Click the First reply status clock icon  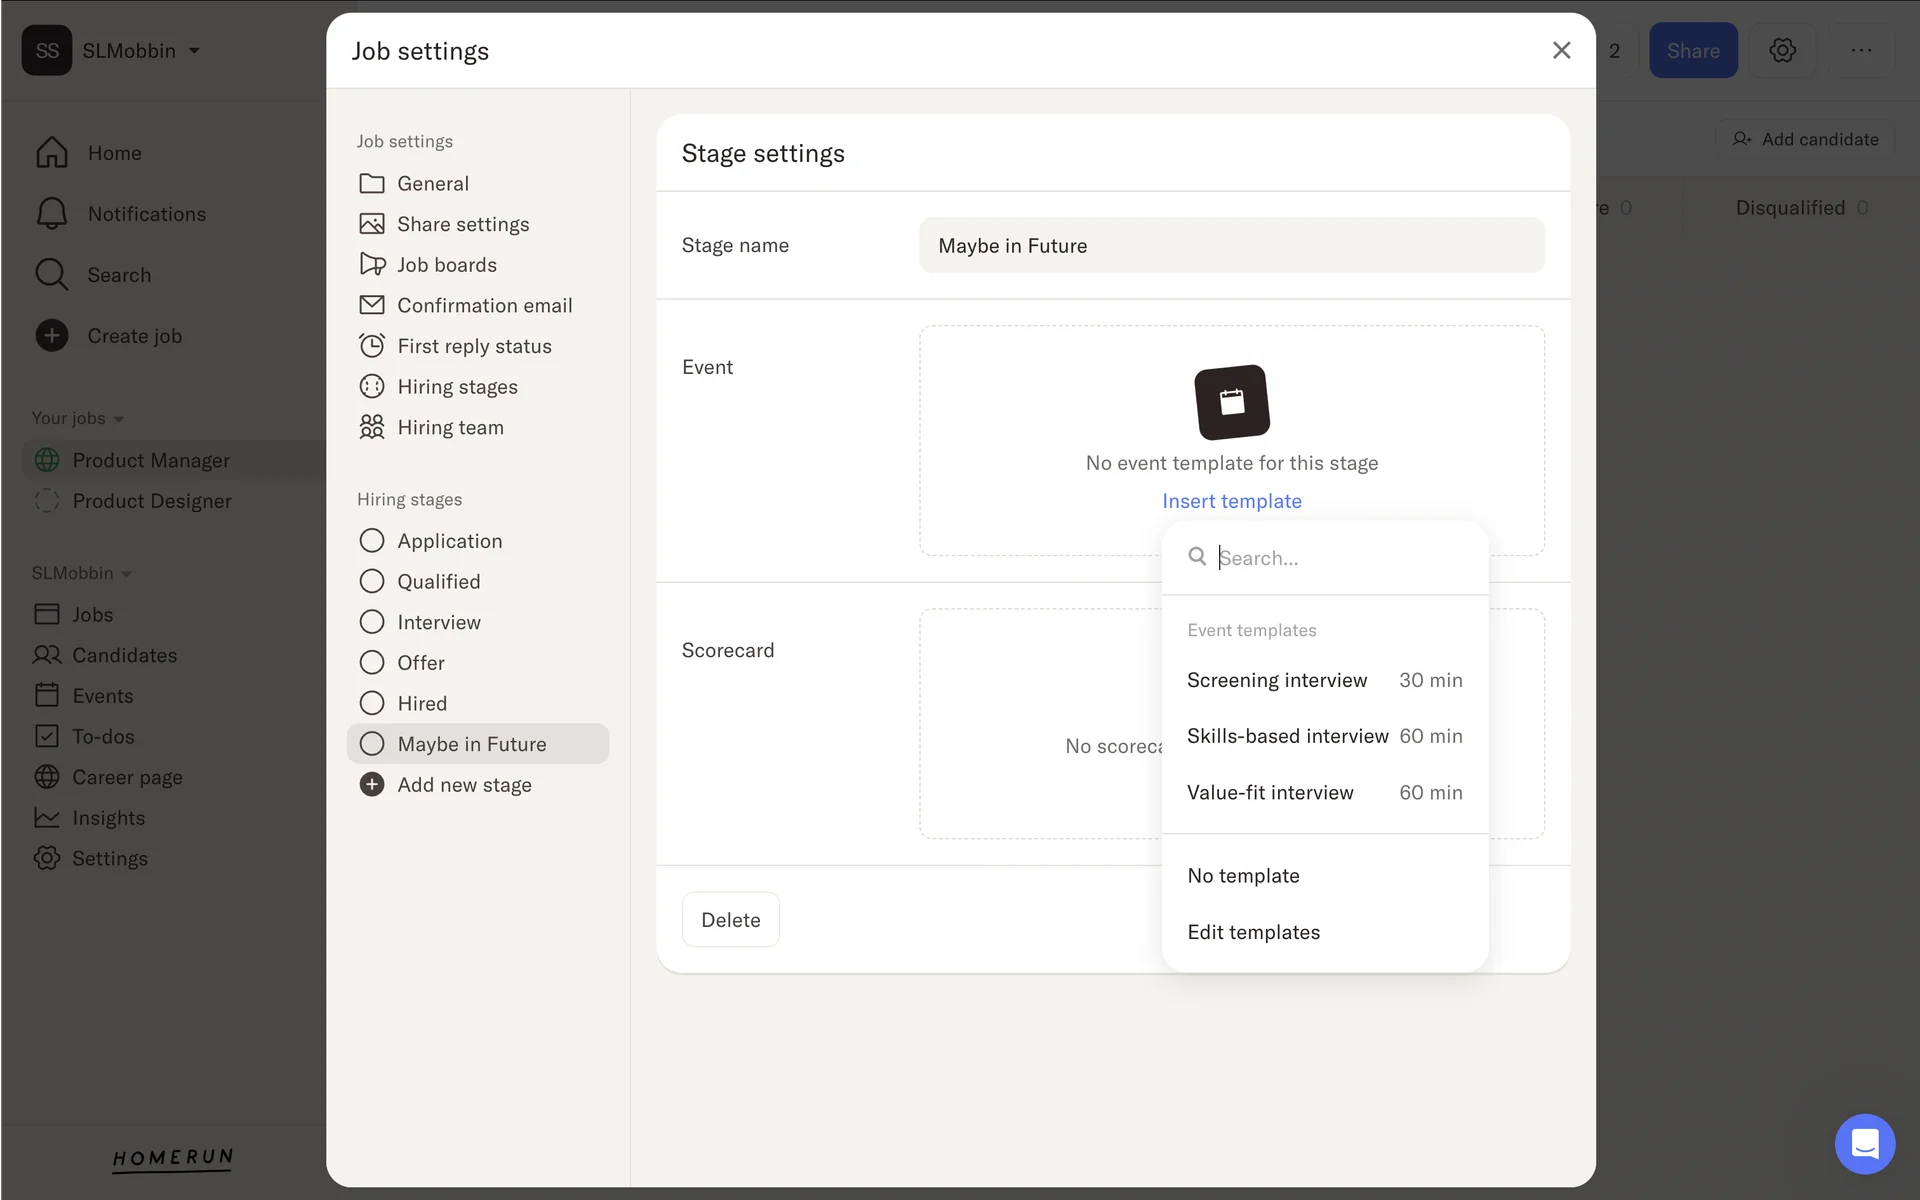click(372, 346)
